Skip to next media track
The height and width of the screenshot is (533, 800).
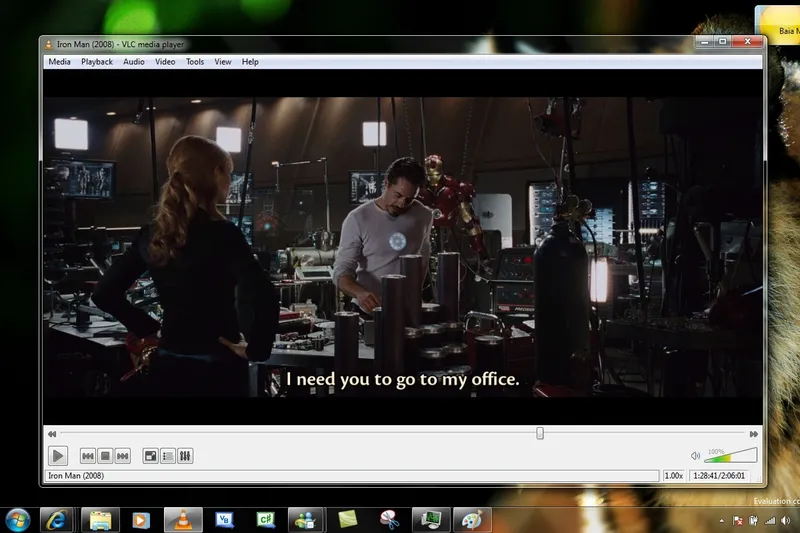pos(122,456)
